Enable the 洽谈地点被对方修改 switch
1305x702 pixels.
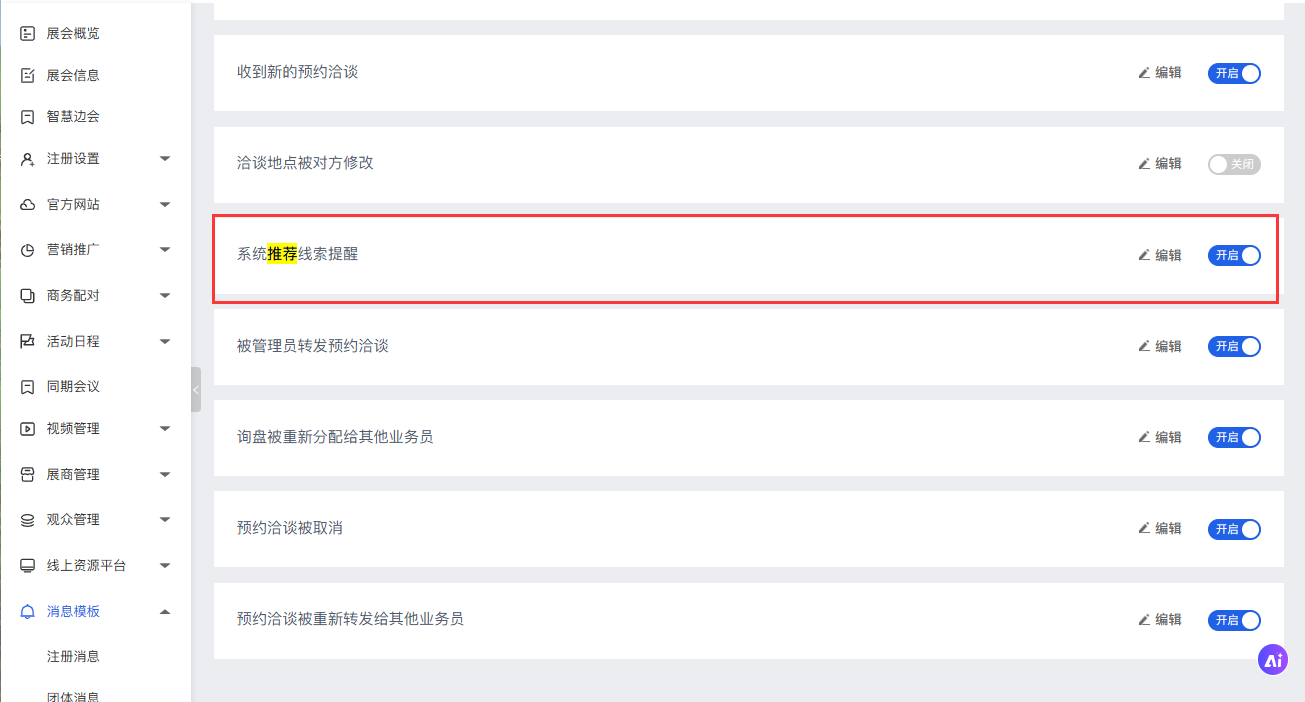[x=1234, y=164]
